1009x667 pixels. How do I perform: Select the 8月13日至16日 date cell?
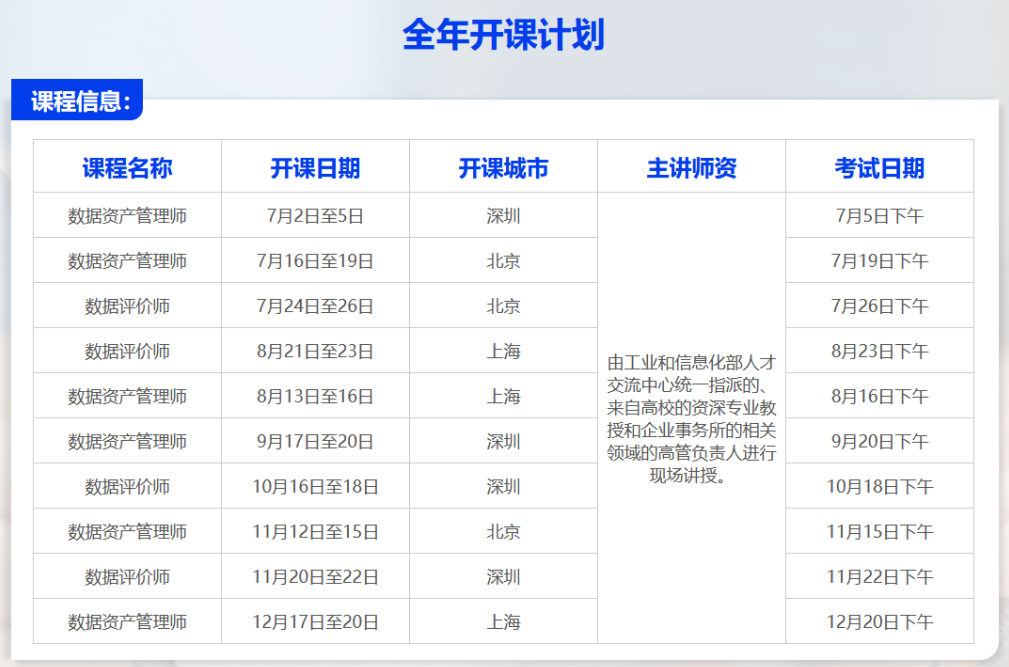pyautogui.click(x=315, y=396)
